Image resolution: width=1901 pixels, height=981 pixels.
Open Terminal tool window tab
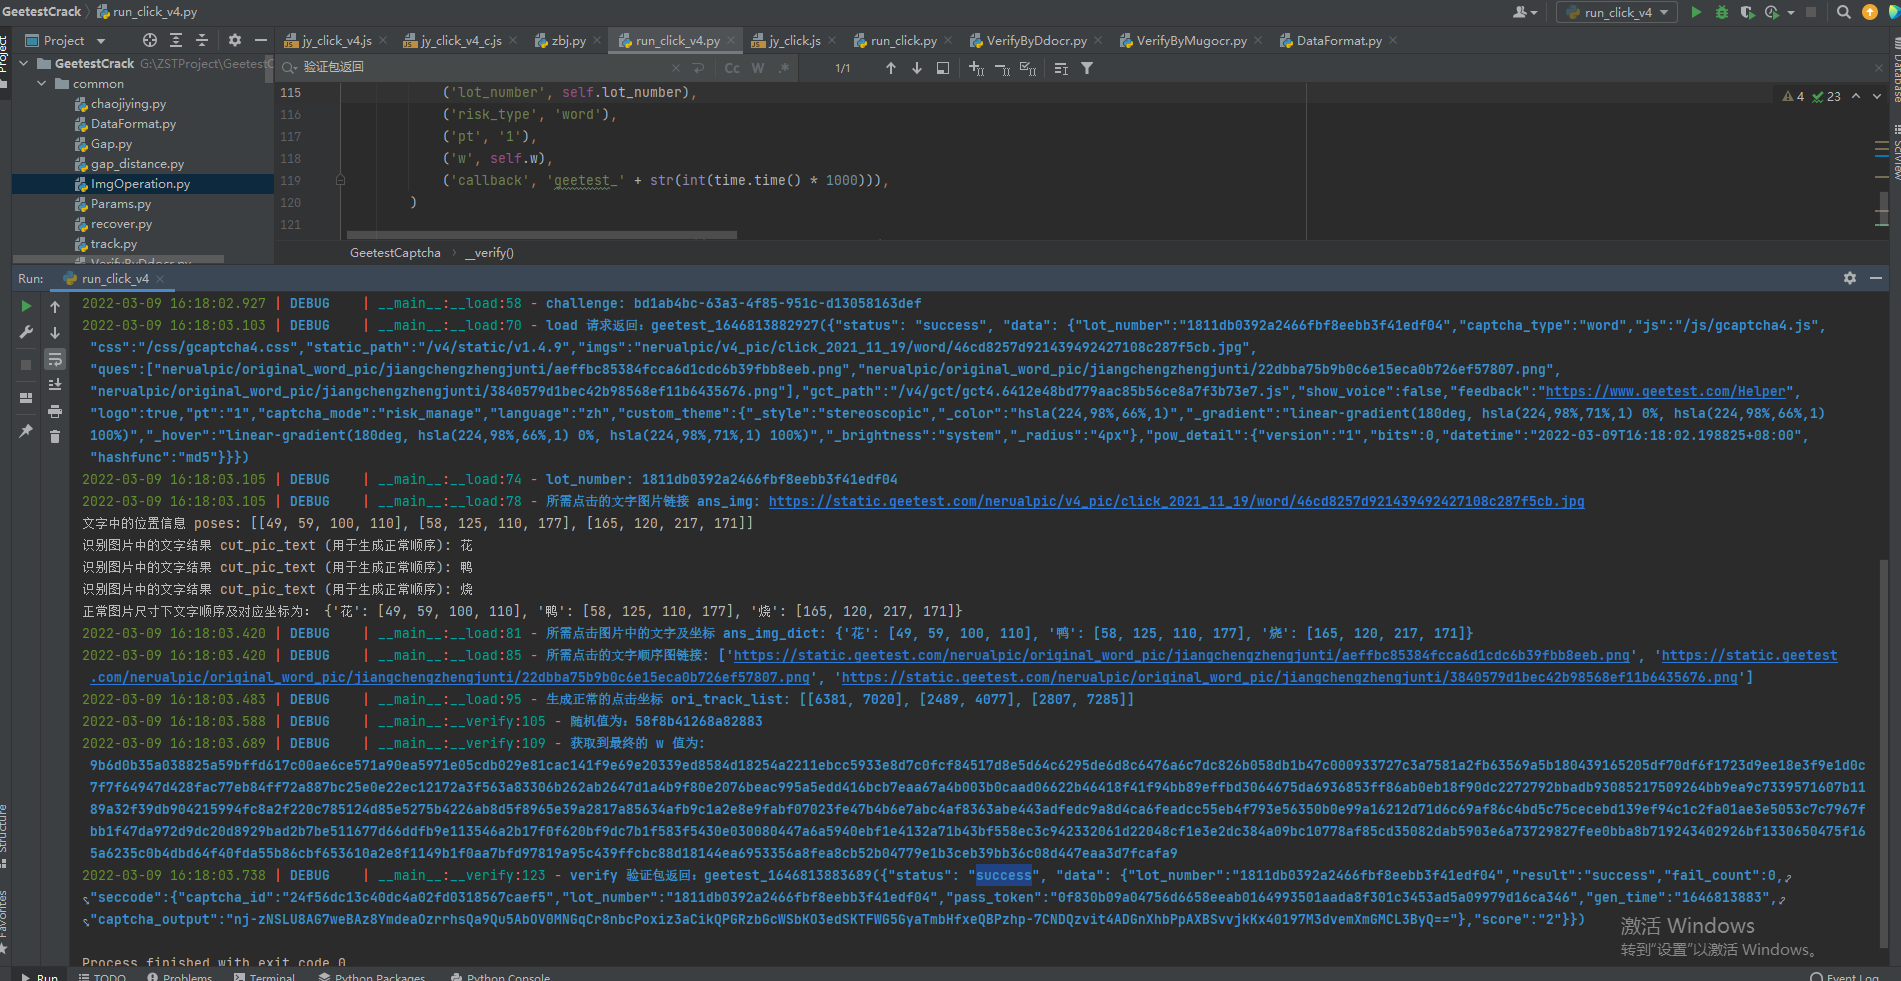coord(264,975)
